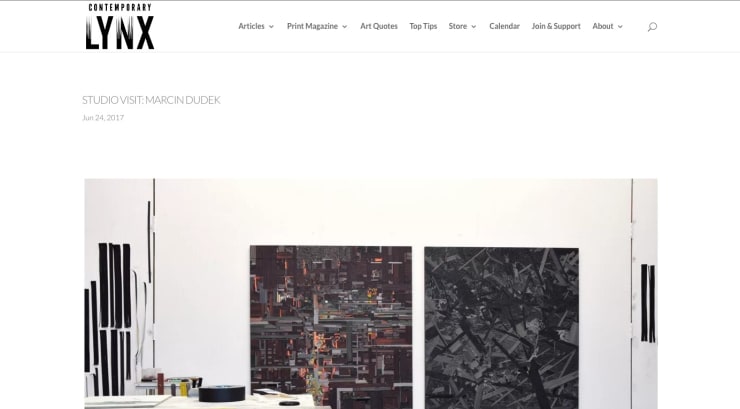This screenshot has height=409, width=740.
Task: Open the Print Magazine menu item
Action: (312, 26)
